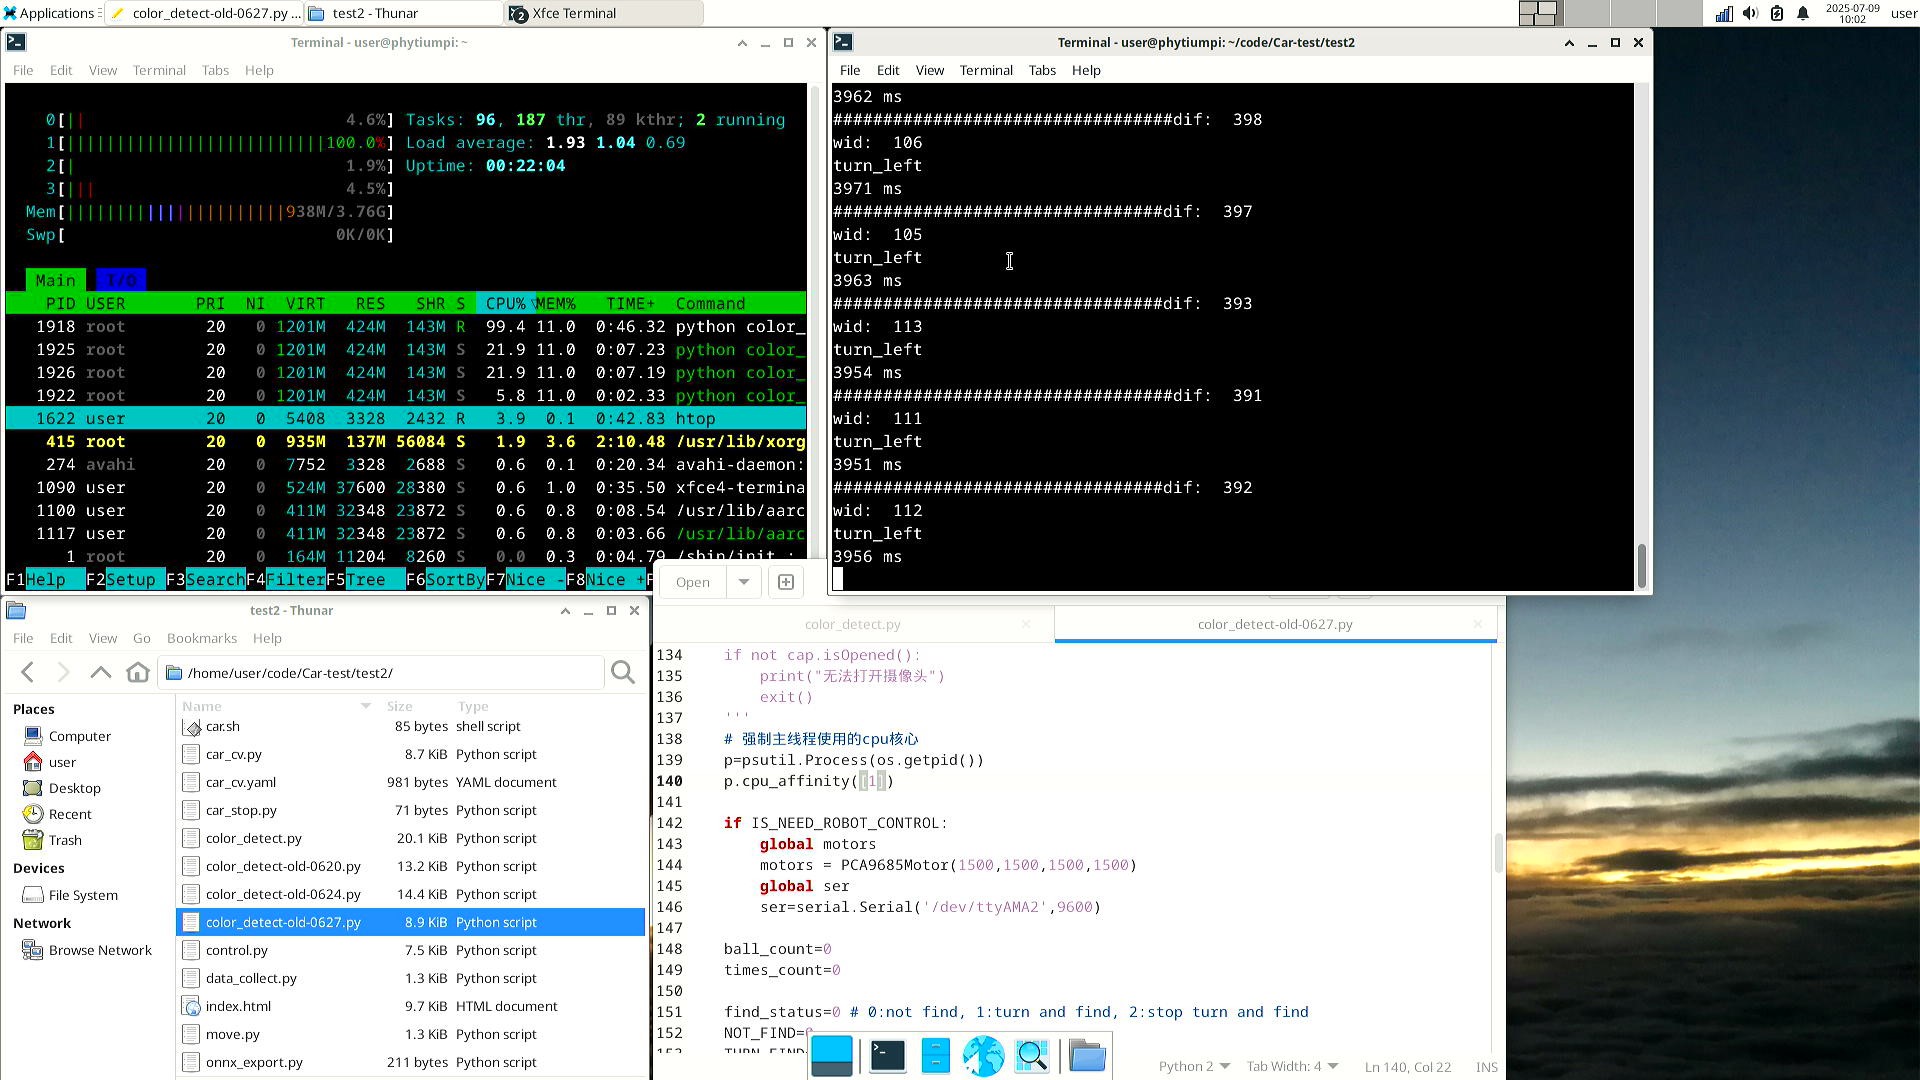Click the workspace switcher icon
Image resolution: width=1920 pixels, height=1080 pixels.
coord(1538,13)
